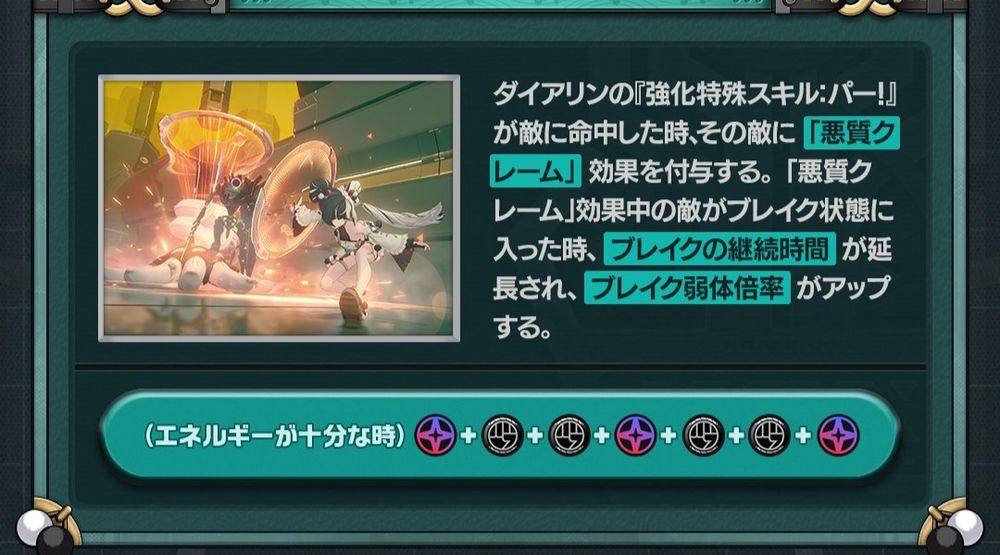
Task: Click the (エネルギーが十分な時) label
Action: point(275,436)
